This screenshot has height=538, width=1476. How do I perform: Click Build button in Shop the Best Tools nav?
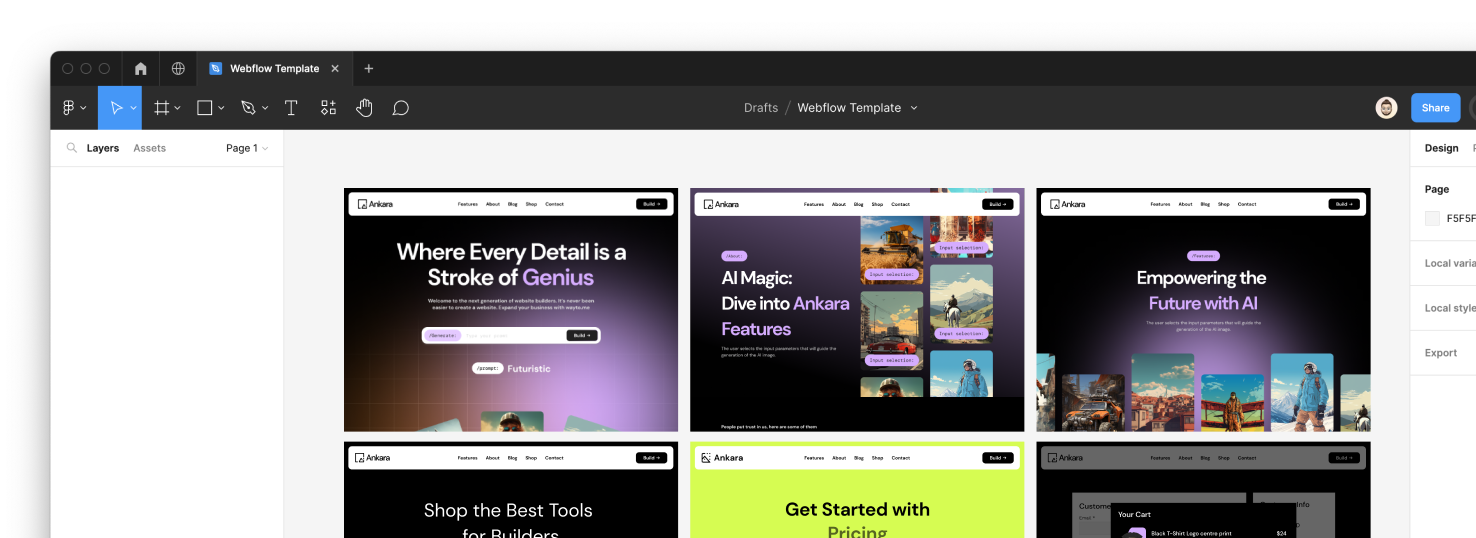tap(650, 458)
